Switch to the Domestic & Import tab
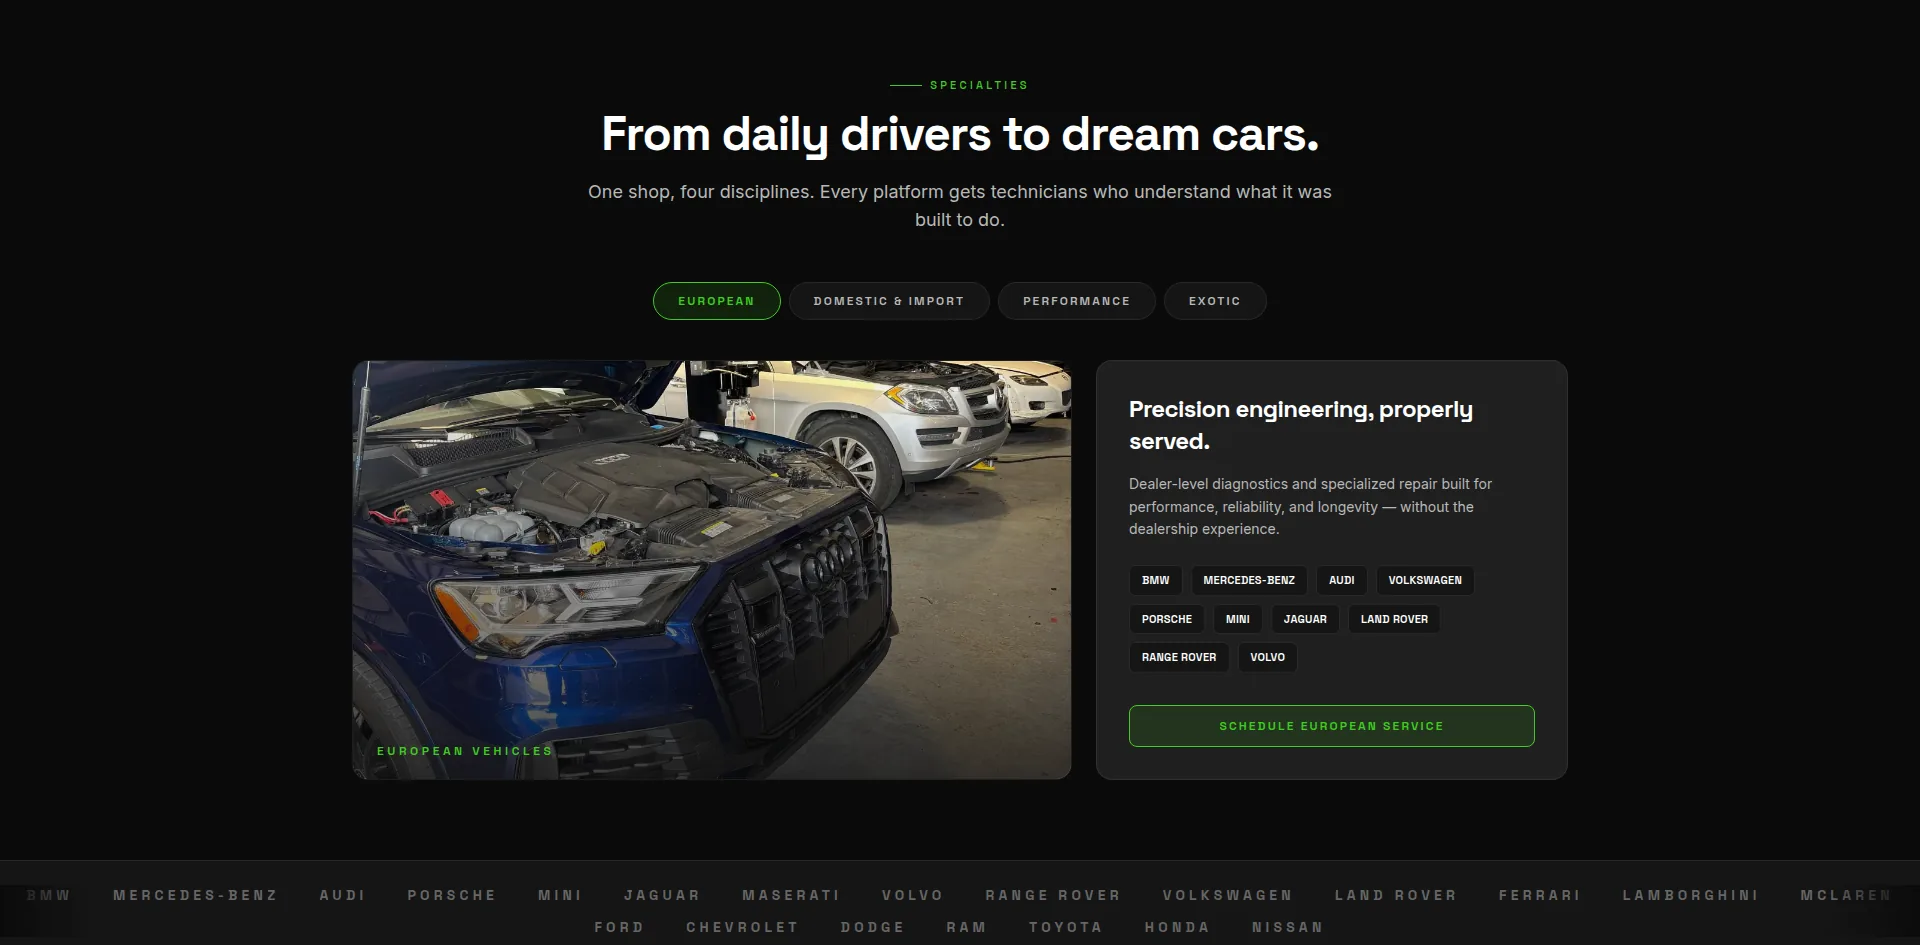The height and width of the screenshot is (945, 1920). (889, 301)
